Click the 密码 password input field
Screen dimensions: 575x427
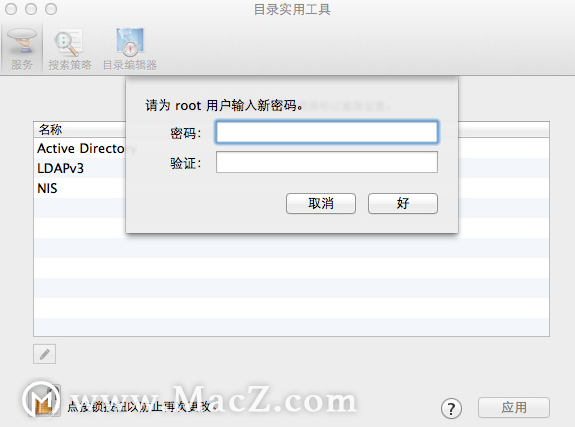[327, 132]
